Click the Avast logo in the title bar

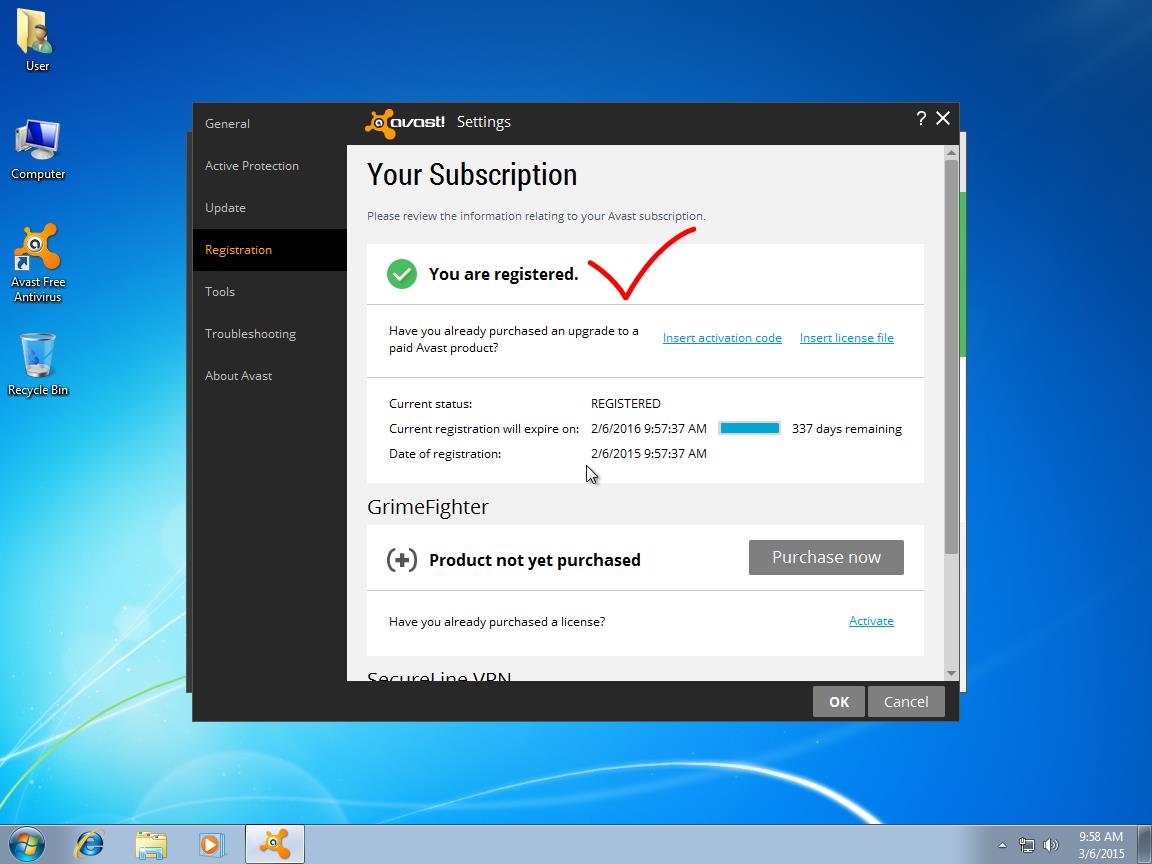coord(405,123)
